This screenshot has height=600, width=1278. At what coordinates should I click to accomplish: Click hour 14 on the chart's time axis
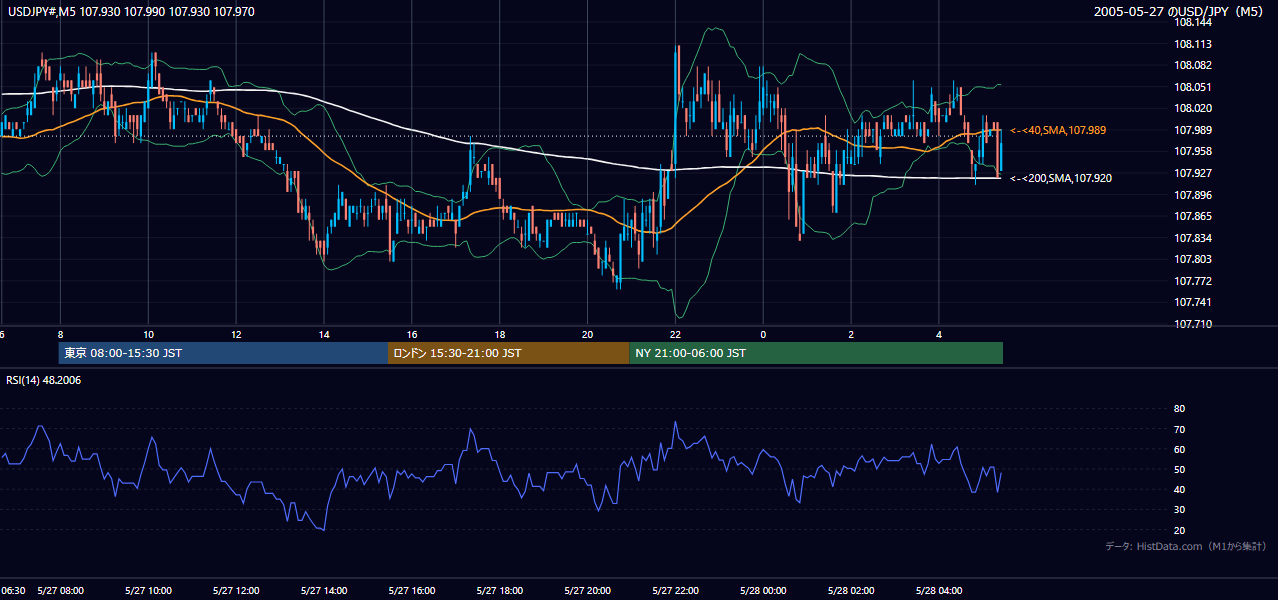(x=324, y=334)
